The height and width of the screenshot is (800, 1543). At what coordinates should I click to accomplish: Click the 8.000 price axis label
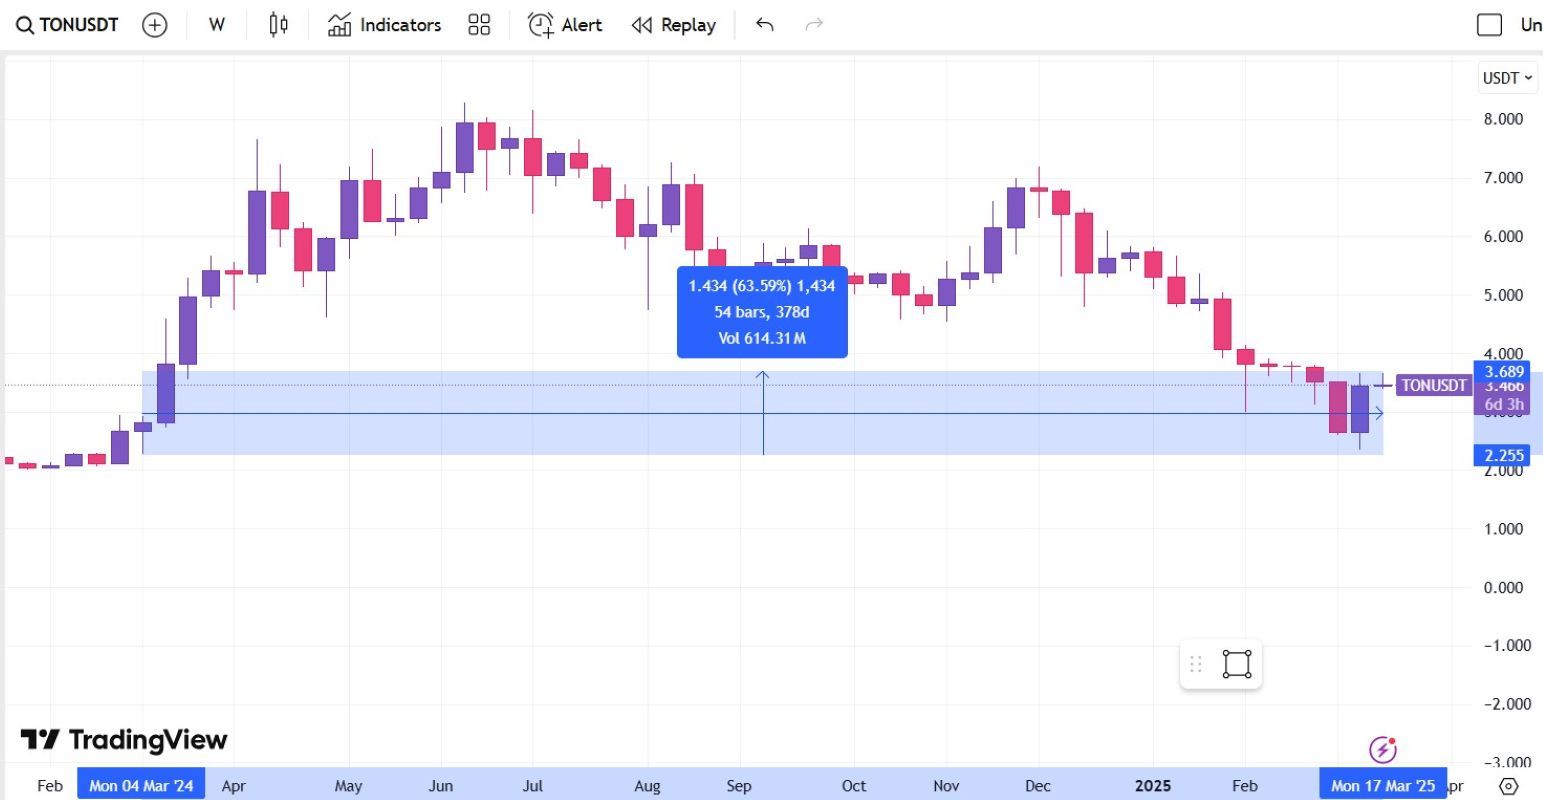click(x=1503, y=119)
